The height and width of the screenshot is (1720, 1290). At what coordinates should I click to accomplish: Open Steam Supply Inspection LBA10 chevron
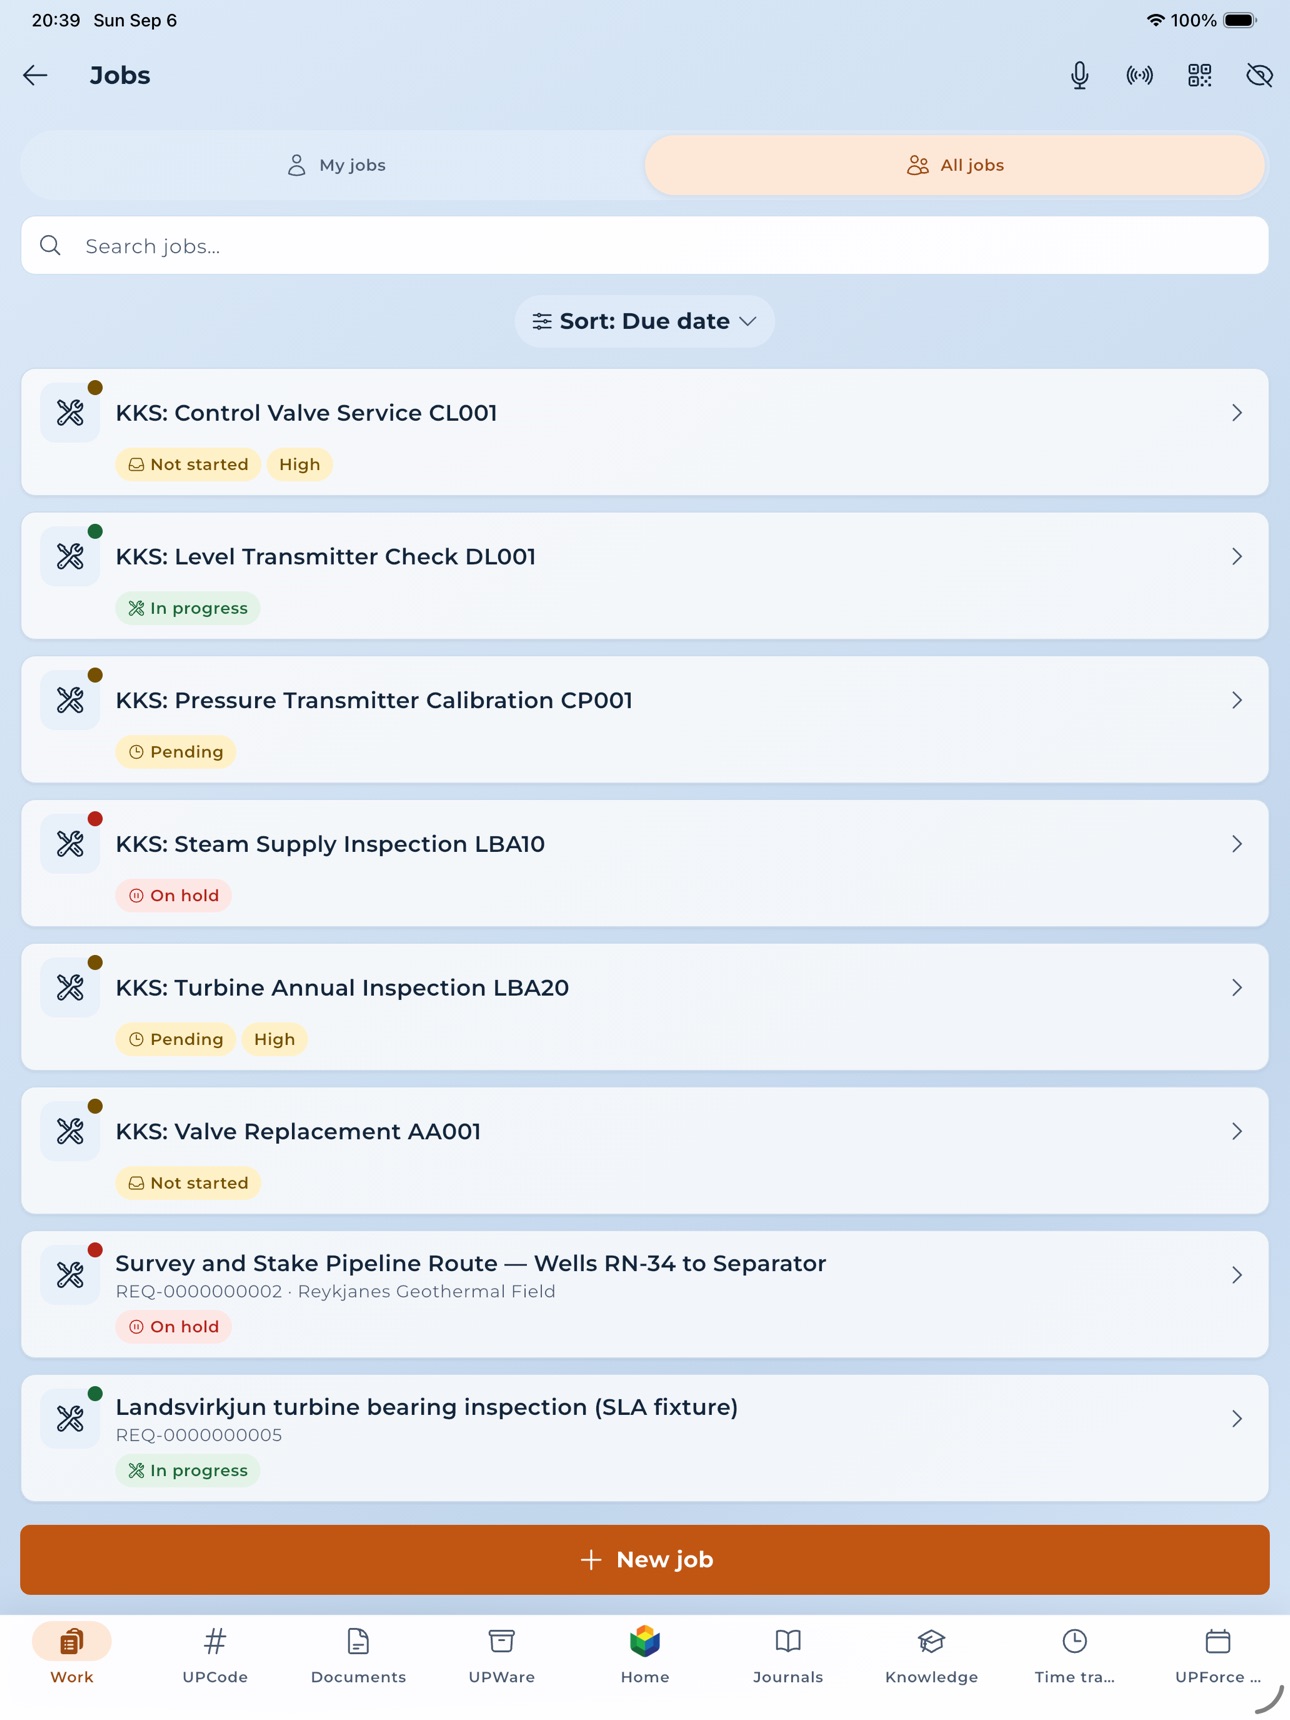coord(1237,844)
